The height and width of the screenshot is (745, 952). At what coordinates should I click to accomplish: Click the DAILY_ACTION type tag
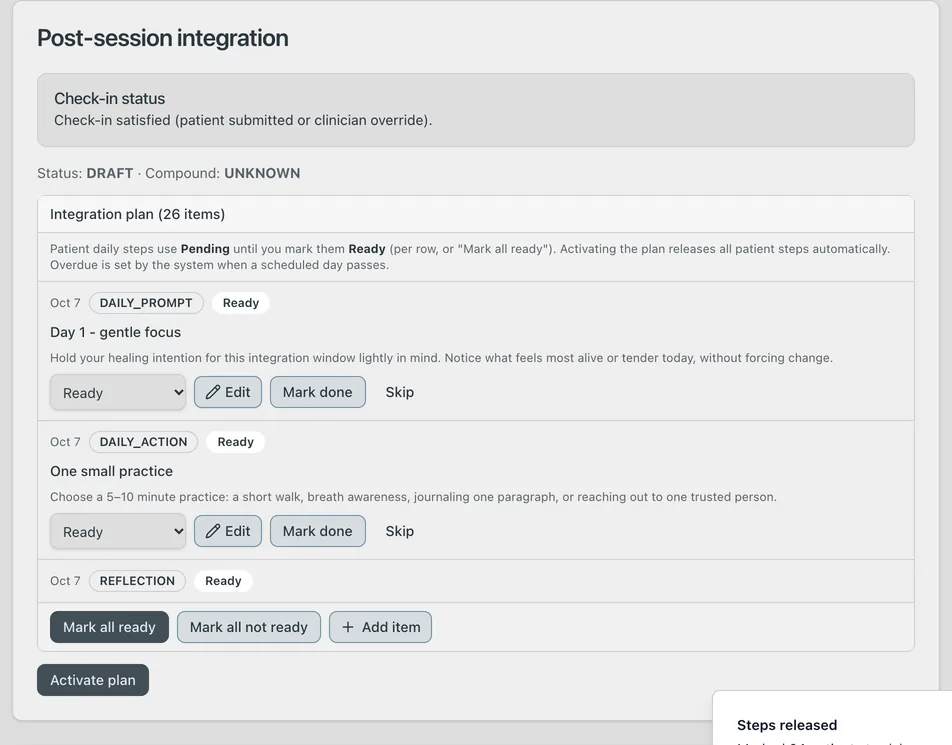click(143, 442)
